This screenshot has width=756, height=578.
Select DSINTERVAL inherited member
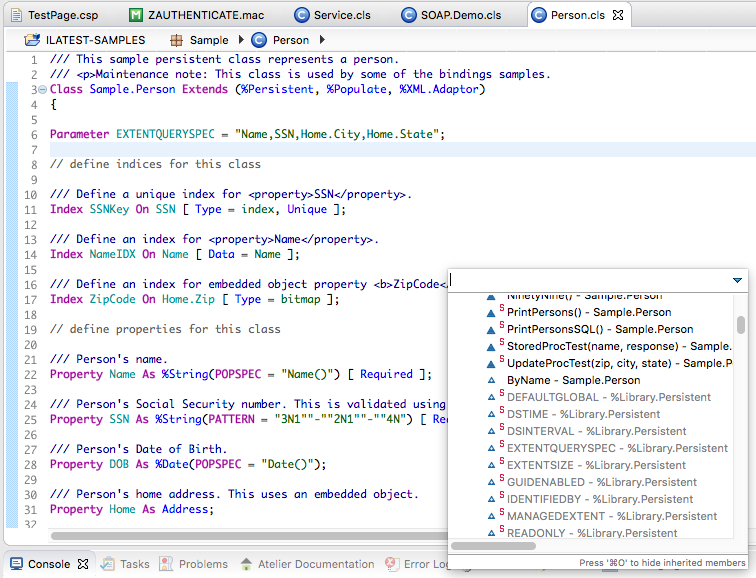click(x=596, y=431)
